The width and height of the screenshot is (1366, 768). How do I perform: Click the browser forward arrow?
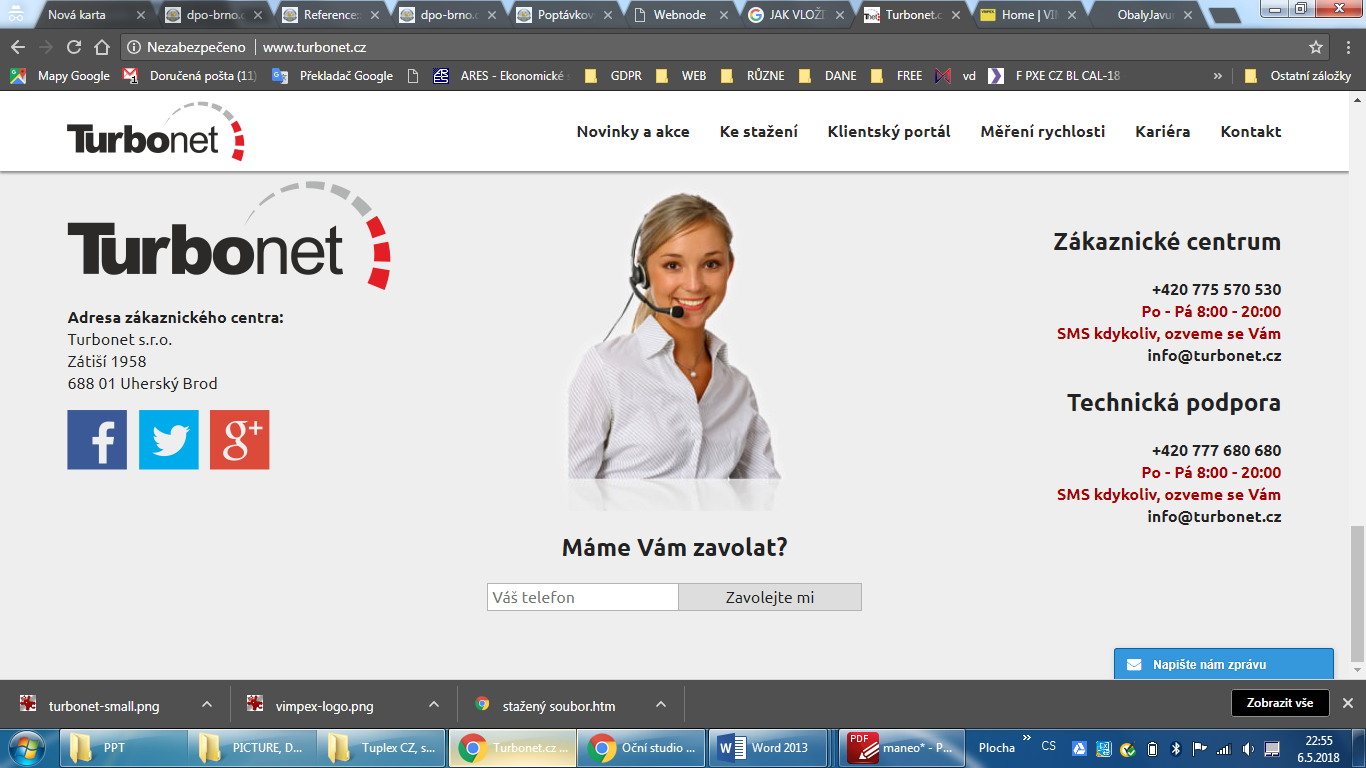pyautogui.click(x=46, y=47)
